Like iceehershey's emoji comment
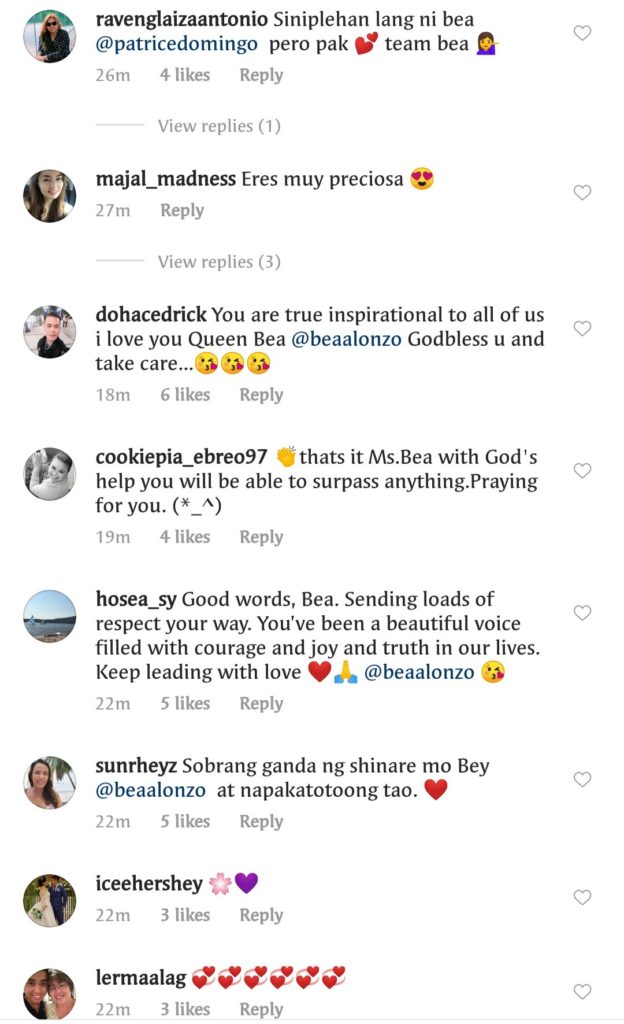 click(582, 898)
